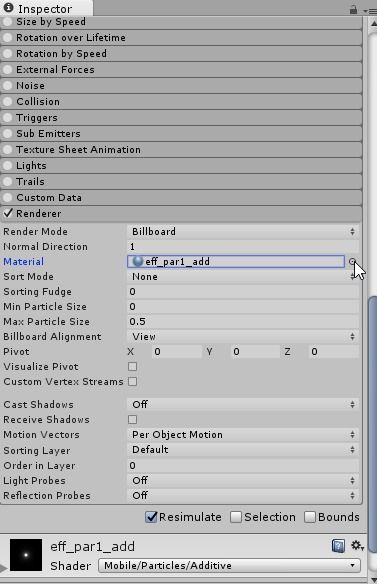Screen dimensions: 377x584
Task: Click the eff_par1_add Material field
Action: [x=236, y=261]
